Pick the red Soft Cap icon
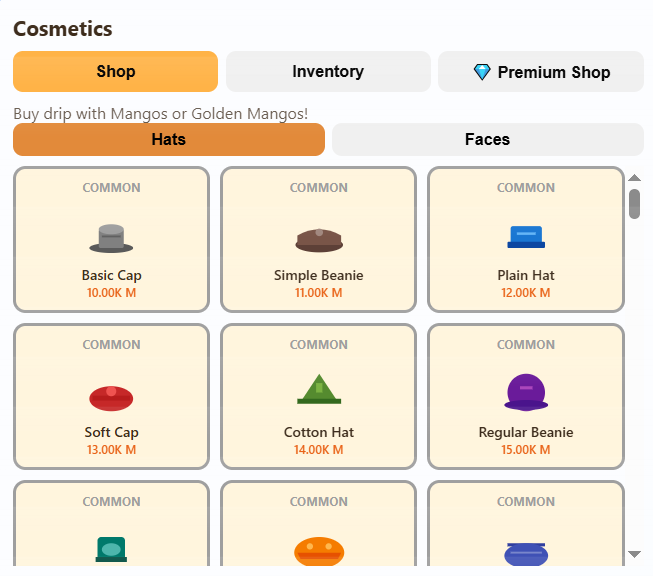The width and height of the screenshot is (653, 576). tap(111, 397)
